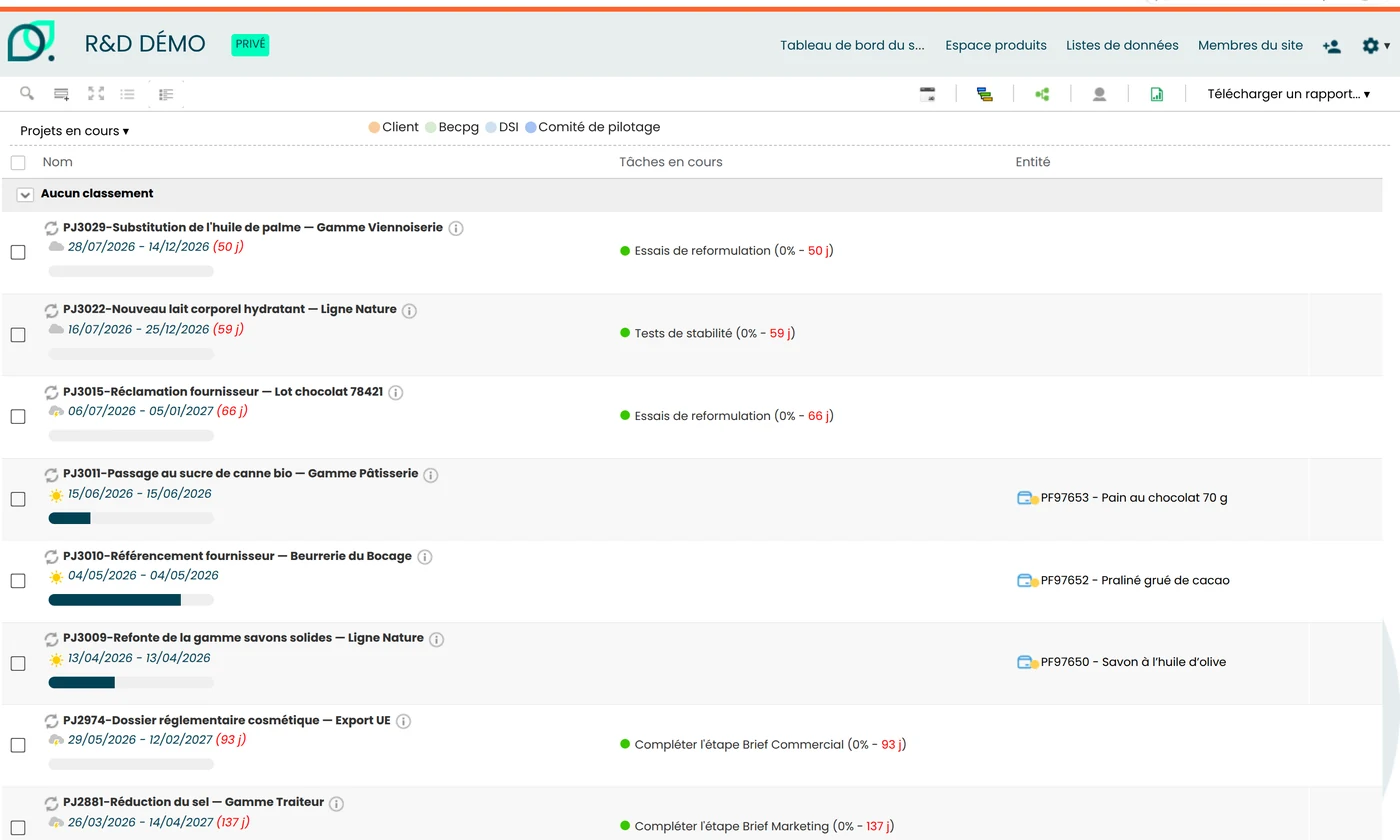Image resolution: width=1400 pixels, height=840 pixels.
Task: Click info icon next to PJ3015 réclamation fournisseur
Action: [396, 393]
